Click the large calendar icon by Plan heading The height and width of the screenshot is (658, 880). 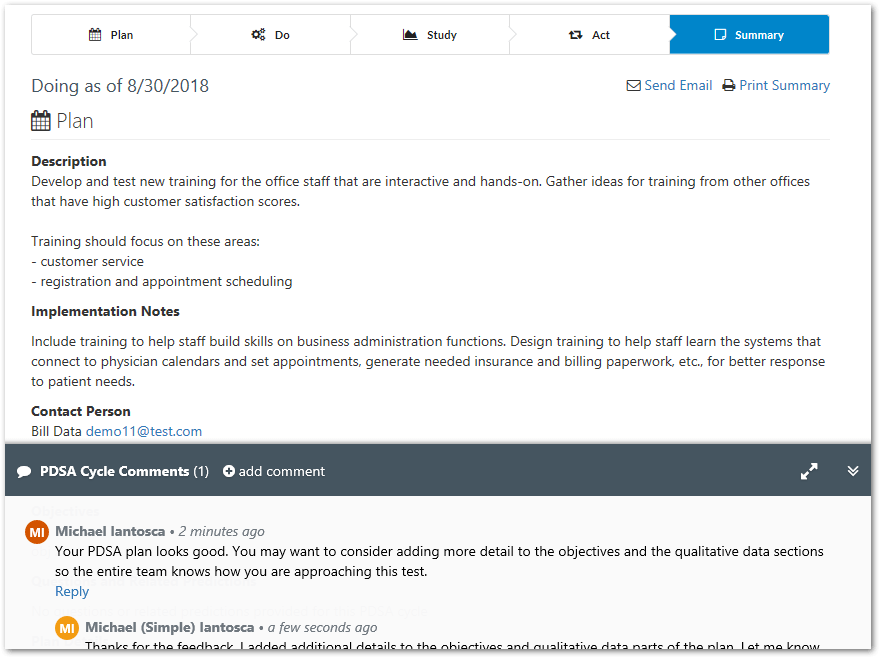point(40,121)
